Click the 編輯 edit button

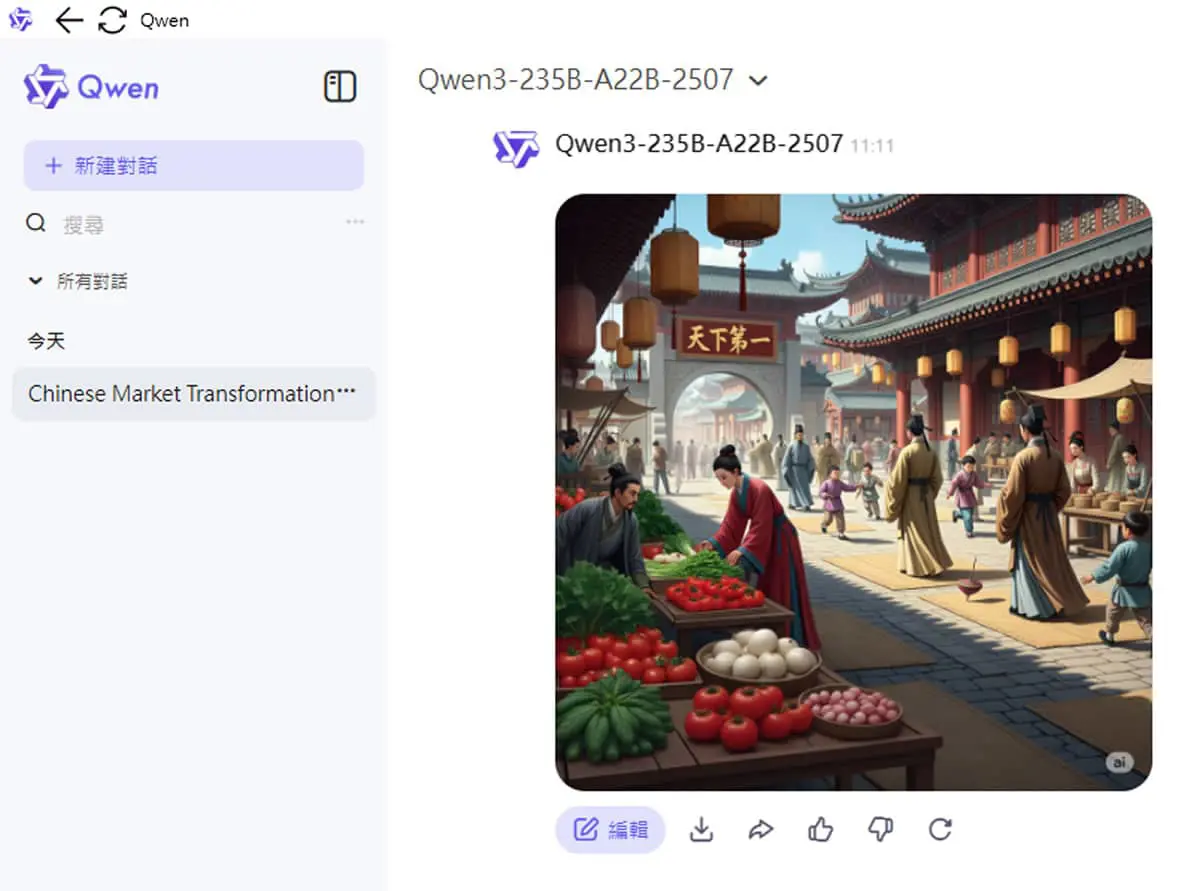coord(610,829)
